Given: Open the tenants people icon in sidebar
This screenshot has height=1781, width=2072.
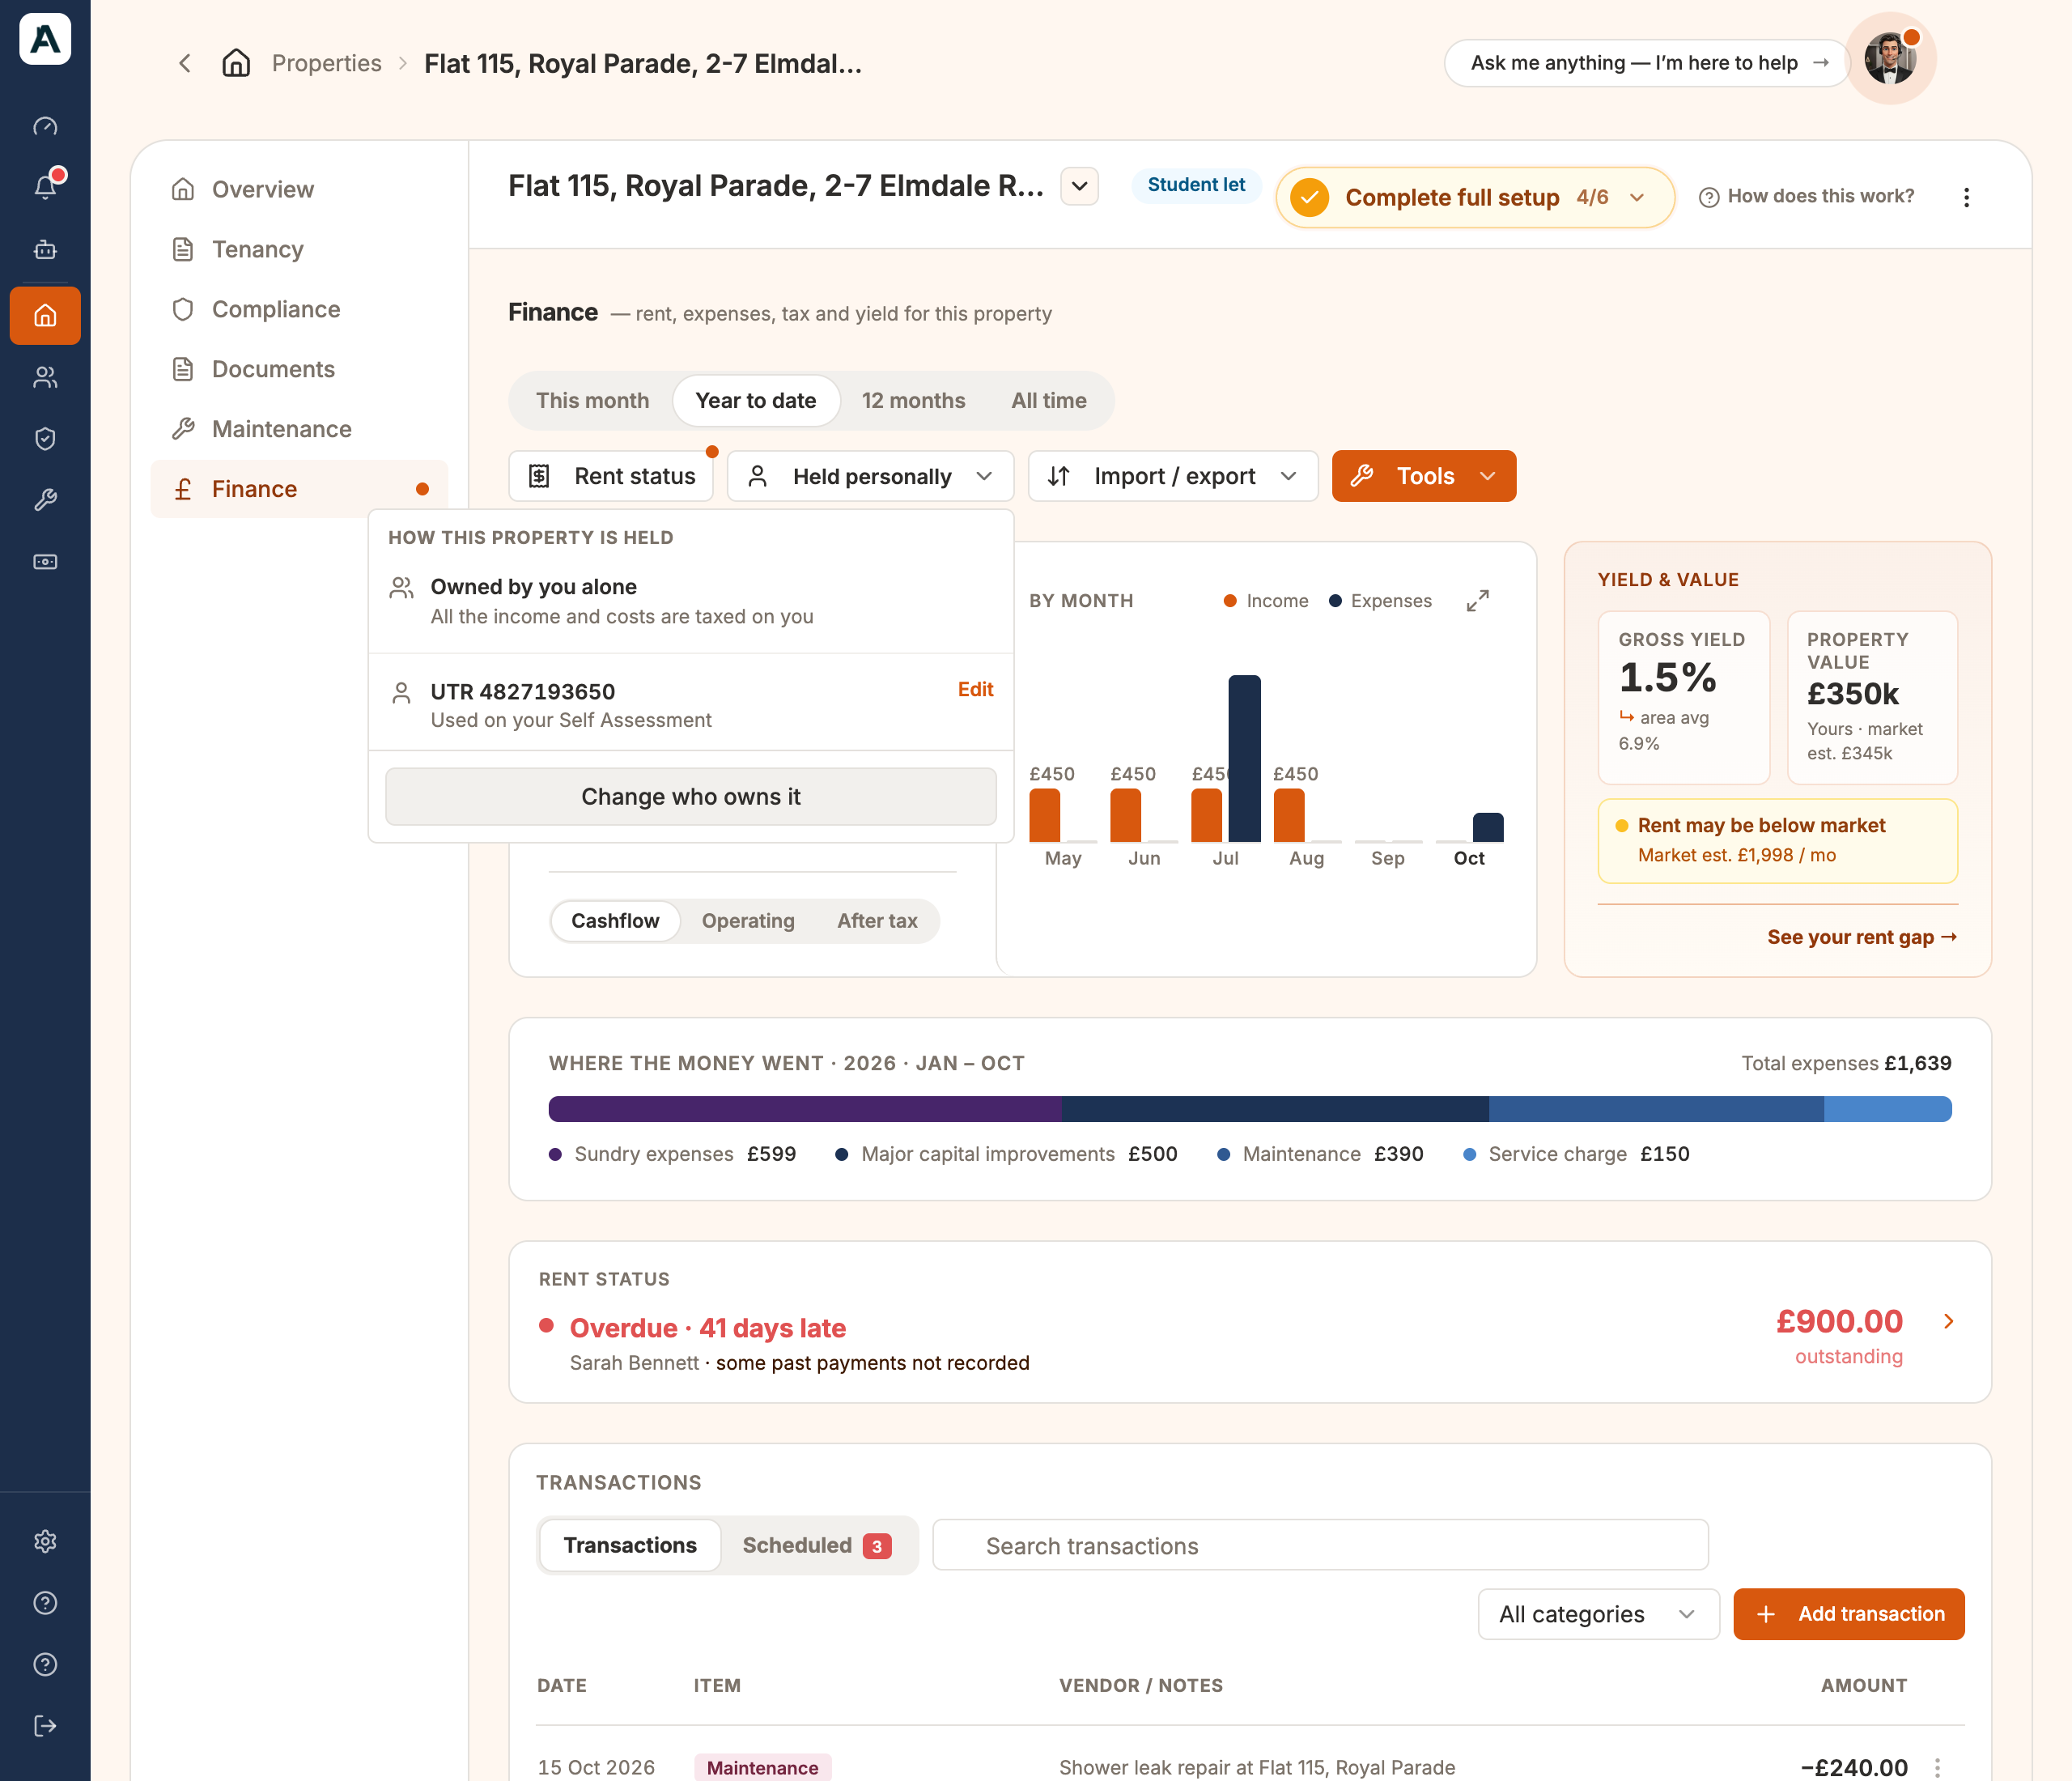Looking at the screenshot, I should (x=45, y=377).
